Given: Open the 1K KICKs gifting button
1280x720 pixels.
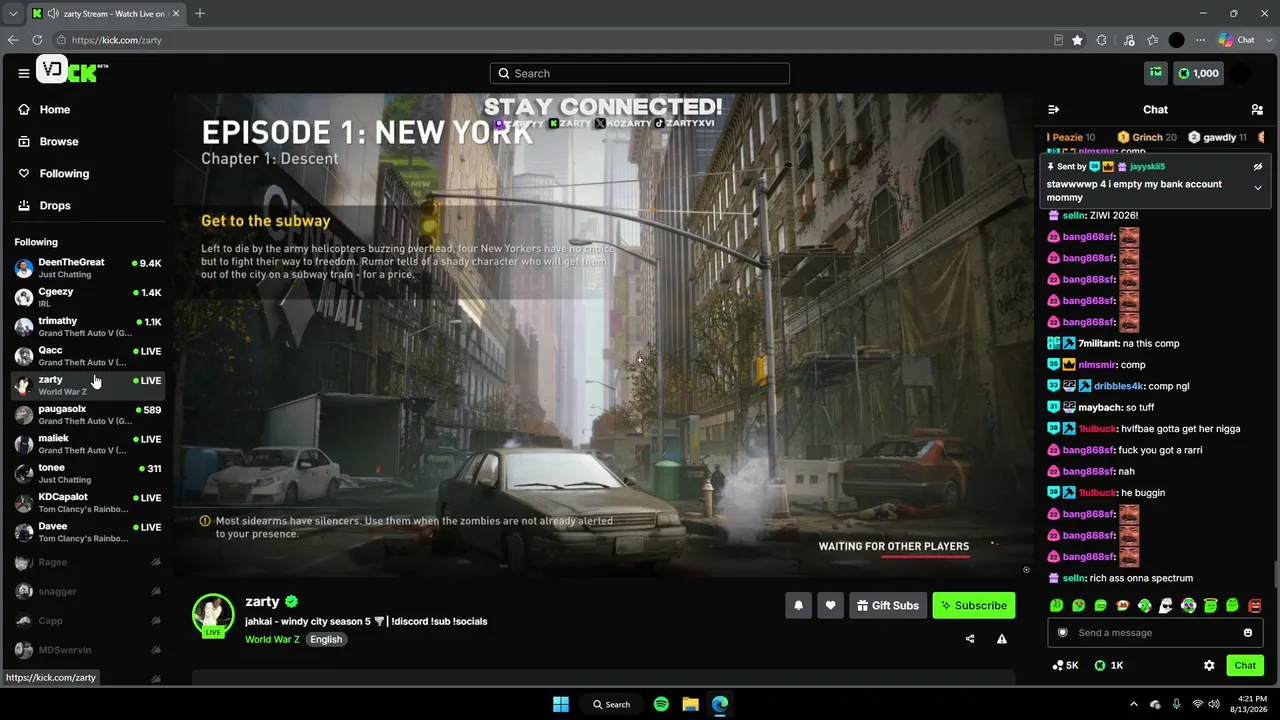Looking at the screenshot, I should [1109, 665].
